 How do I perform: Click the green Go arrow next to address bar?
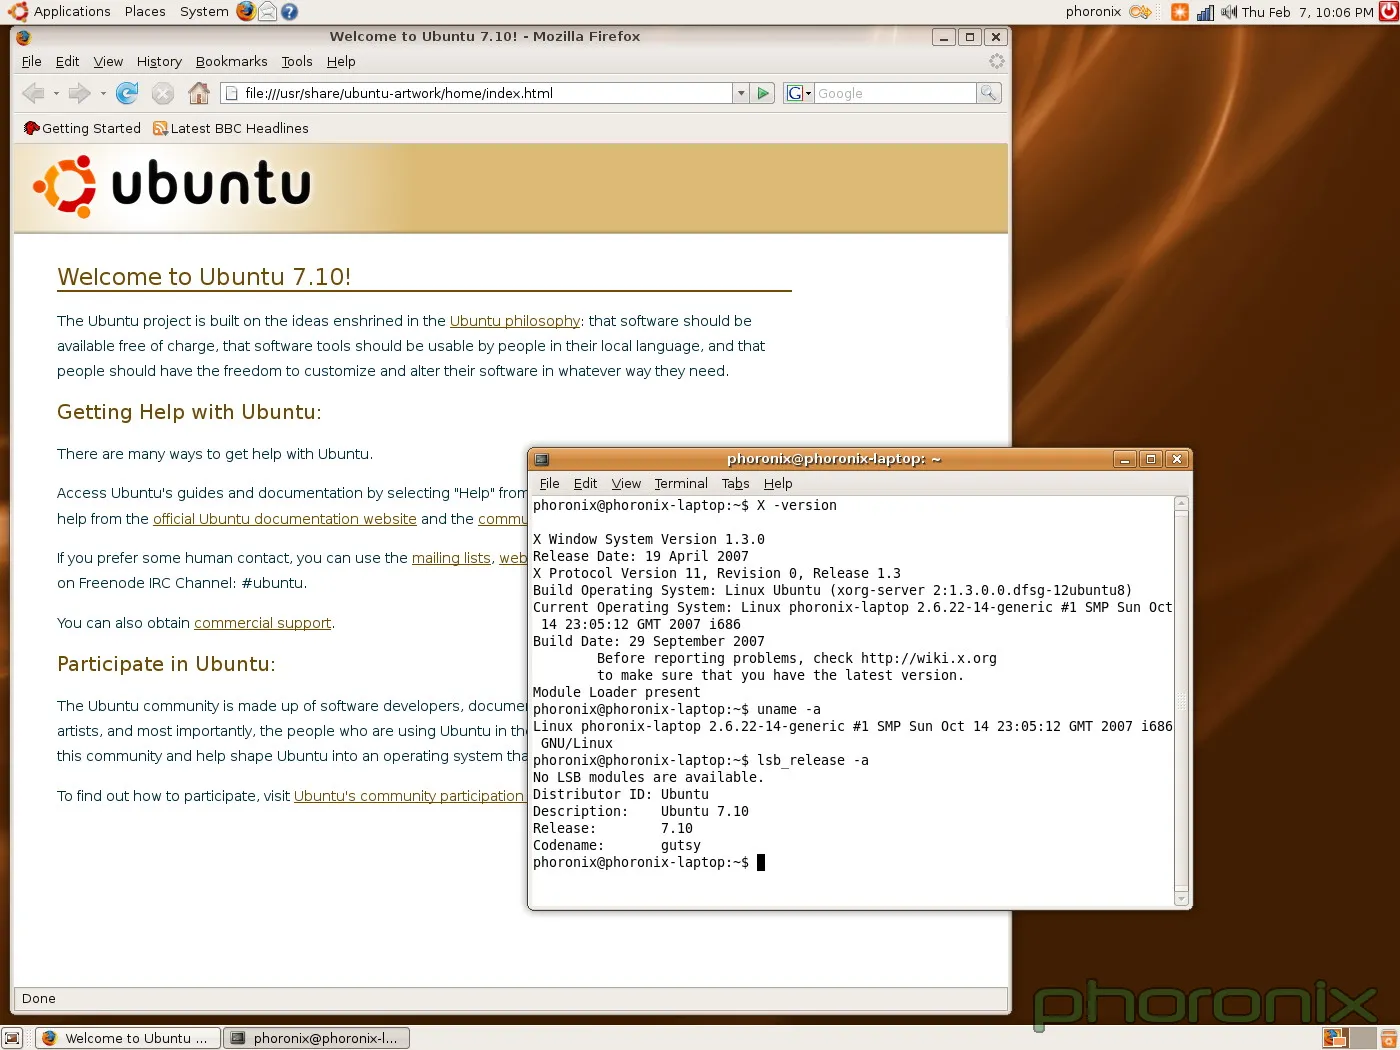pos(763,93)
